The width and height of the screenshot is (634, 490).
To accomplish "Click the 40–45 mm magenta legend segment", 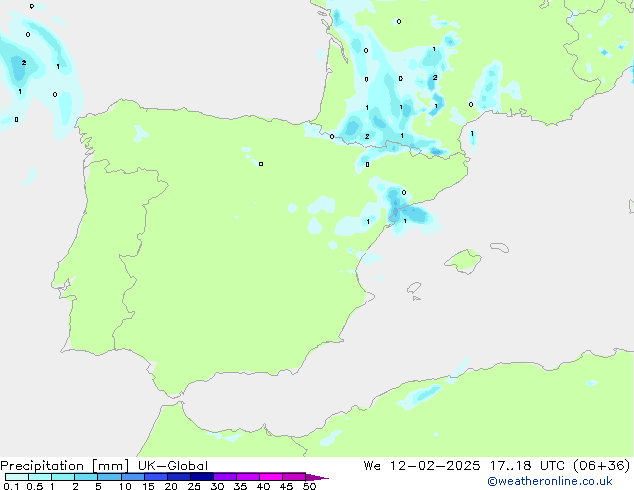I will pyautogui.click(x=271, y=477).
